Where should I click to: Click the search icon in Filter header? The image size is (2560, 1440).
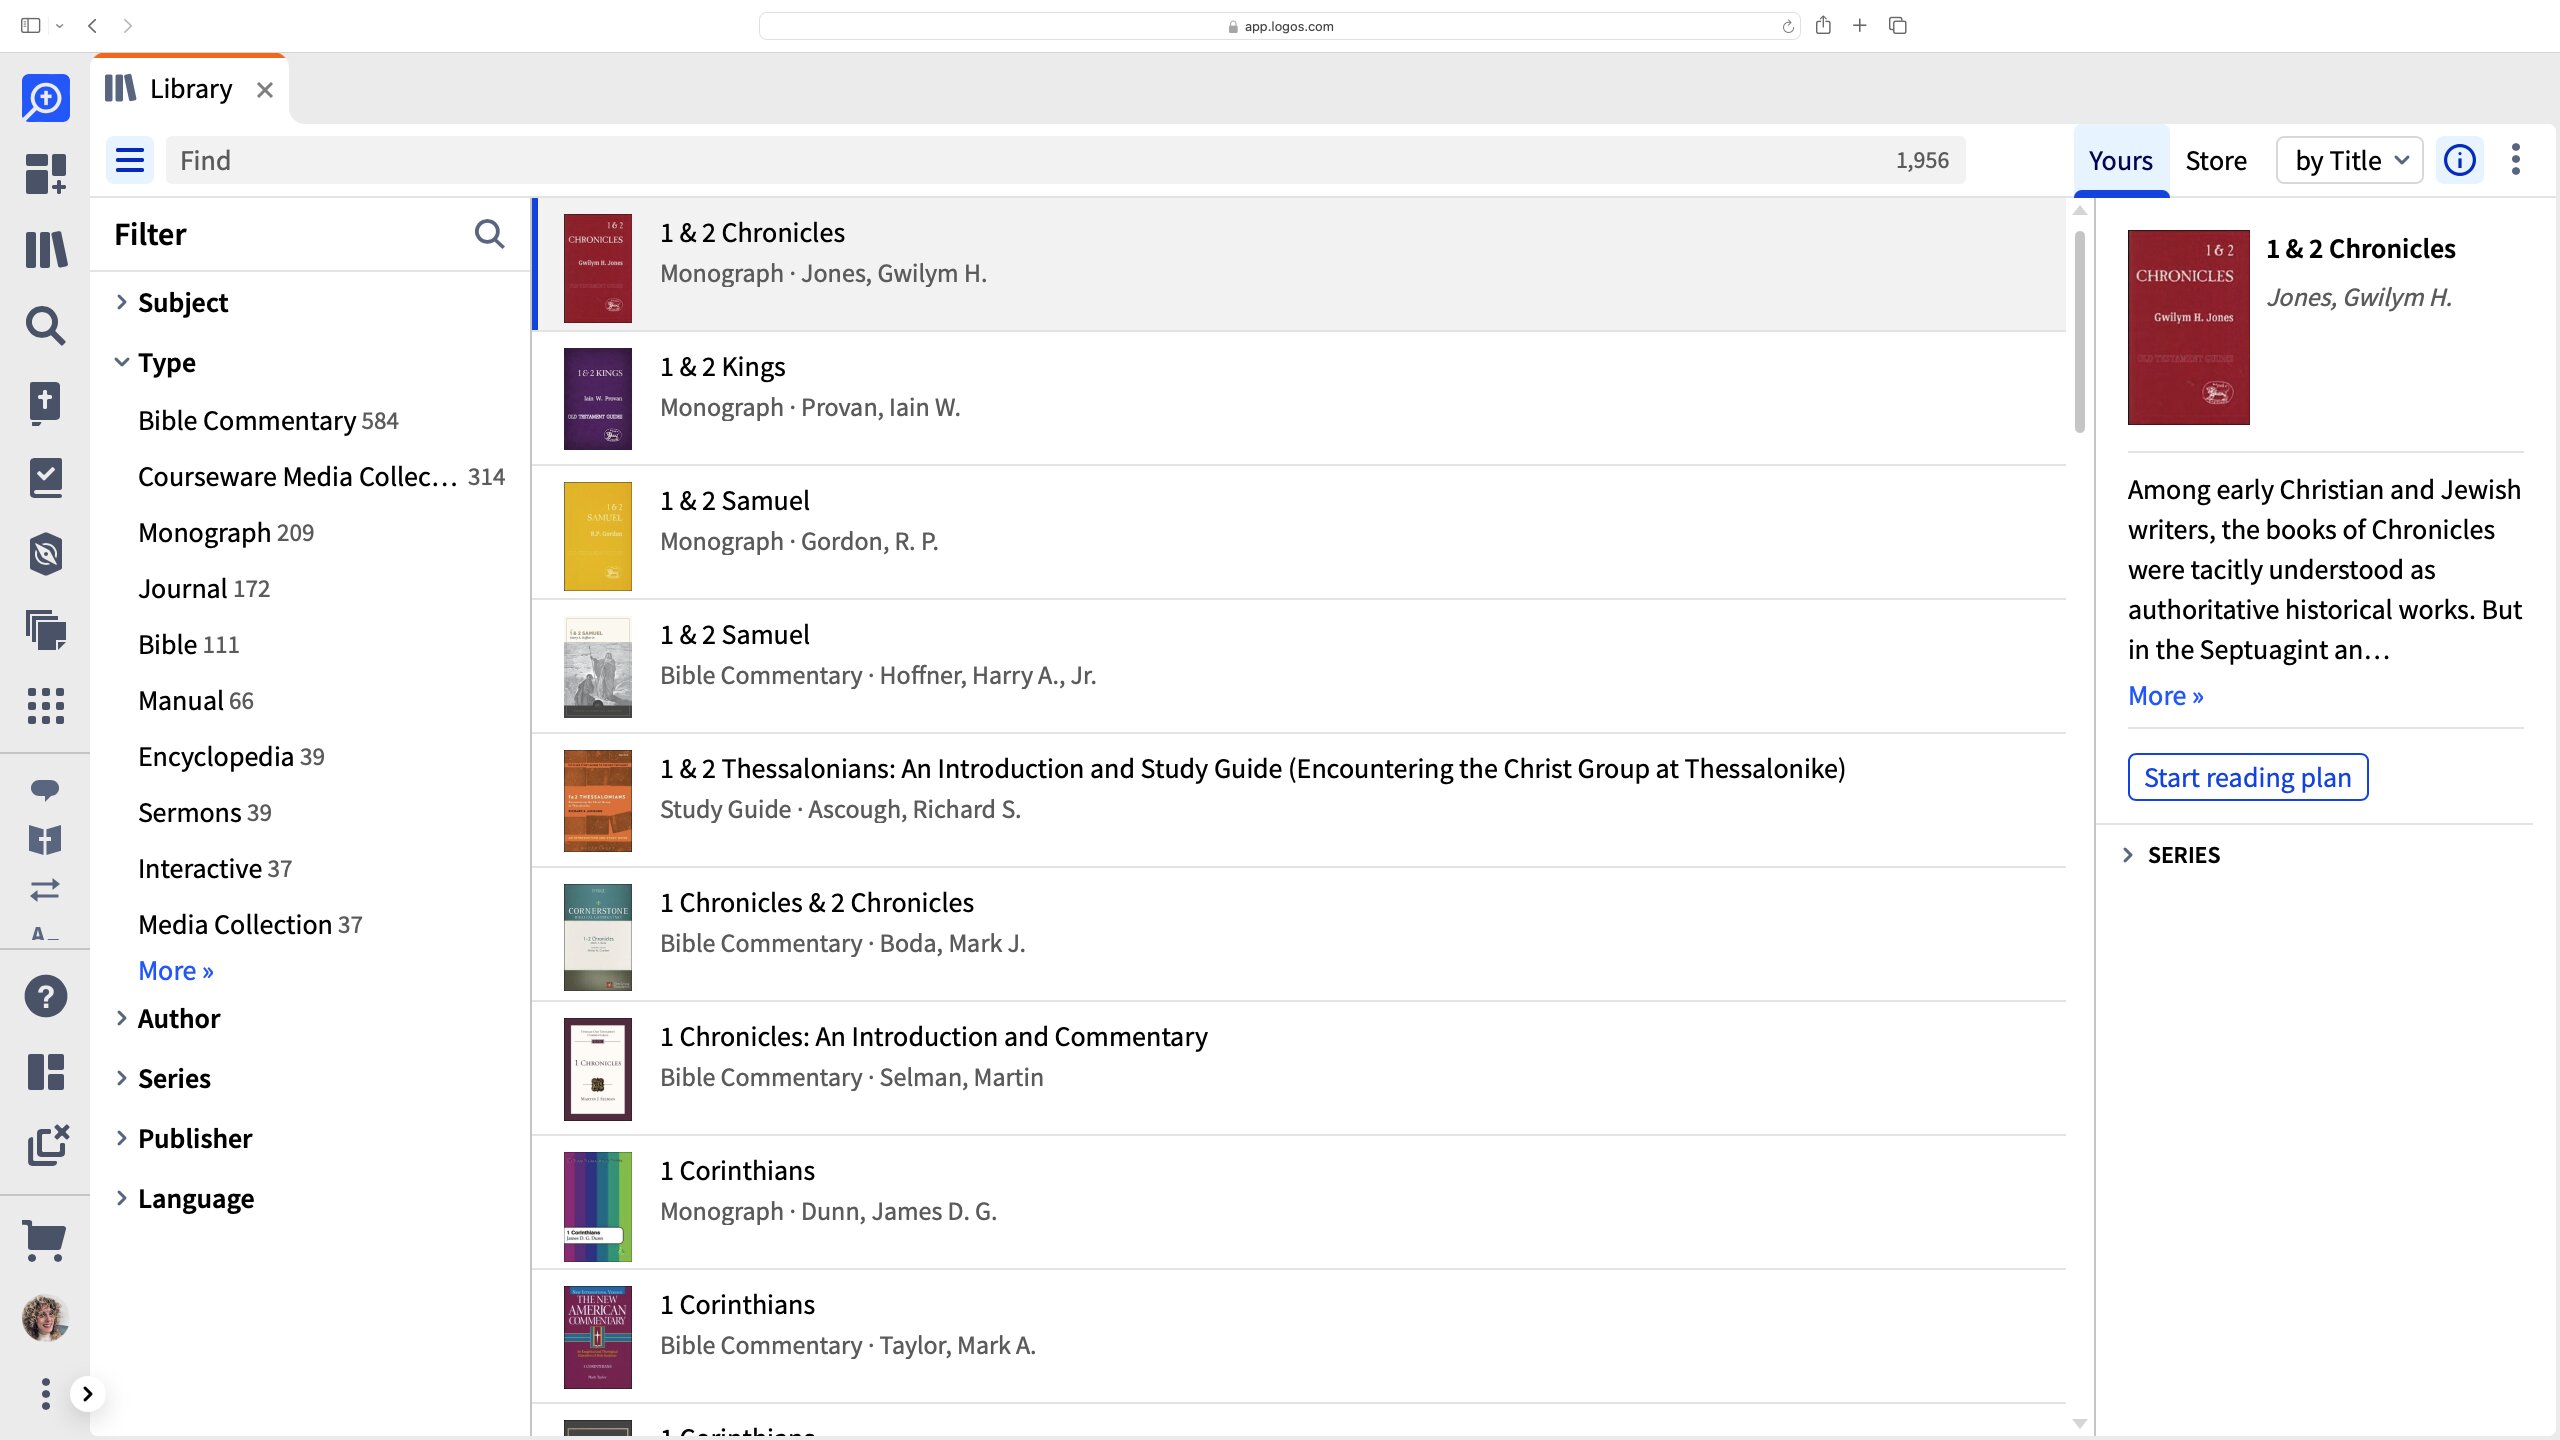[x=489, y=234]
